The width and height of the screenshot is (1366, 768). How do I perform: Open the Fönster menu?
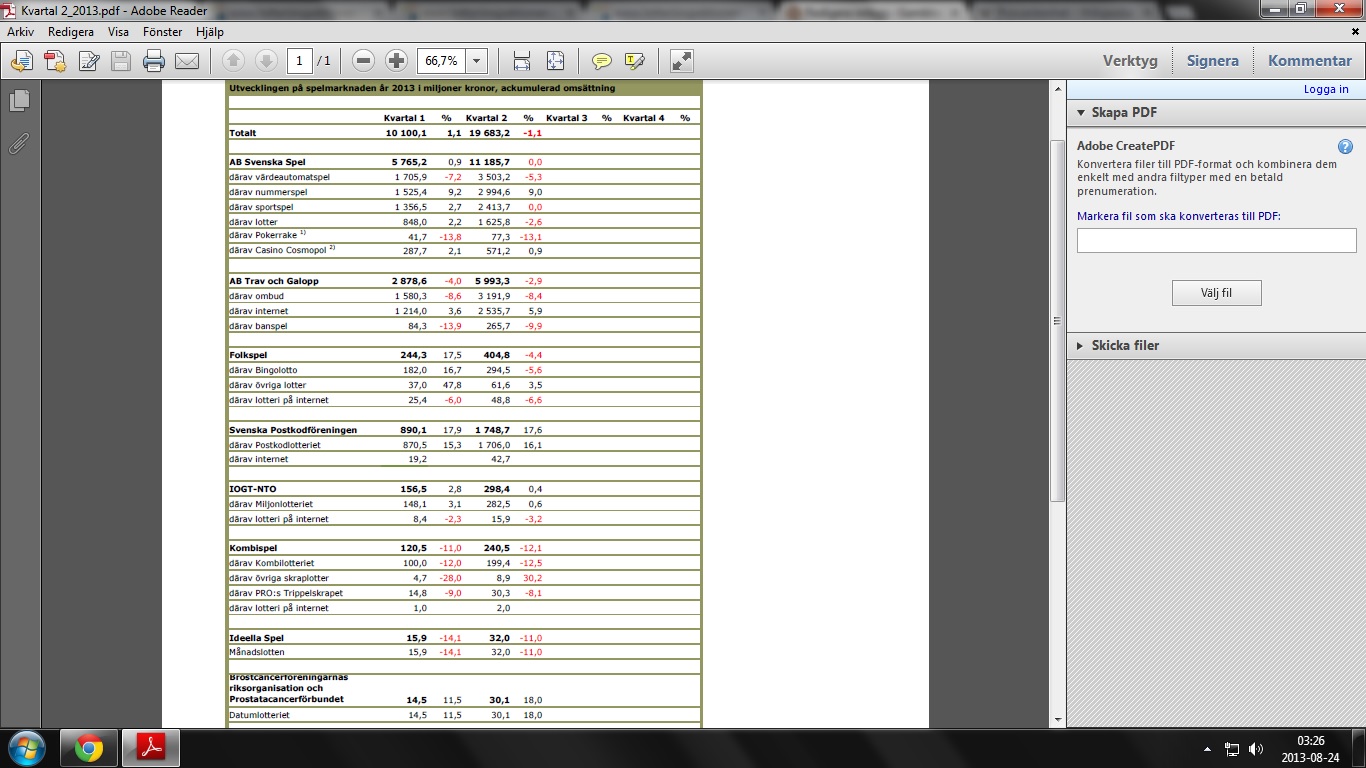pyautogui.click(x=163, y=32)
